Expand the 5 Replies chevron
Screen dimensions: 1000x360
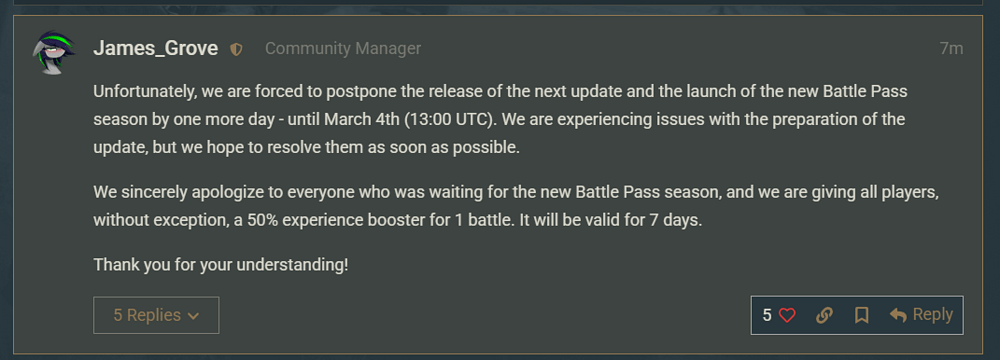coord(193,316)
